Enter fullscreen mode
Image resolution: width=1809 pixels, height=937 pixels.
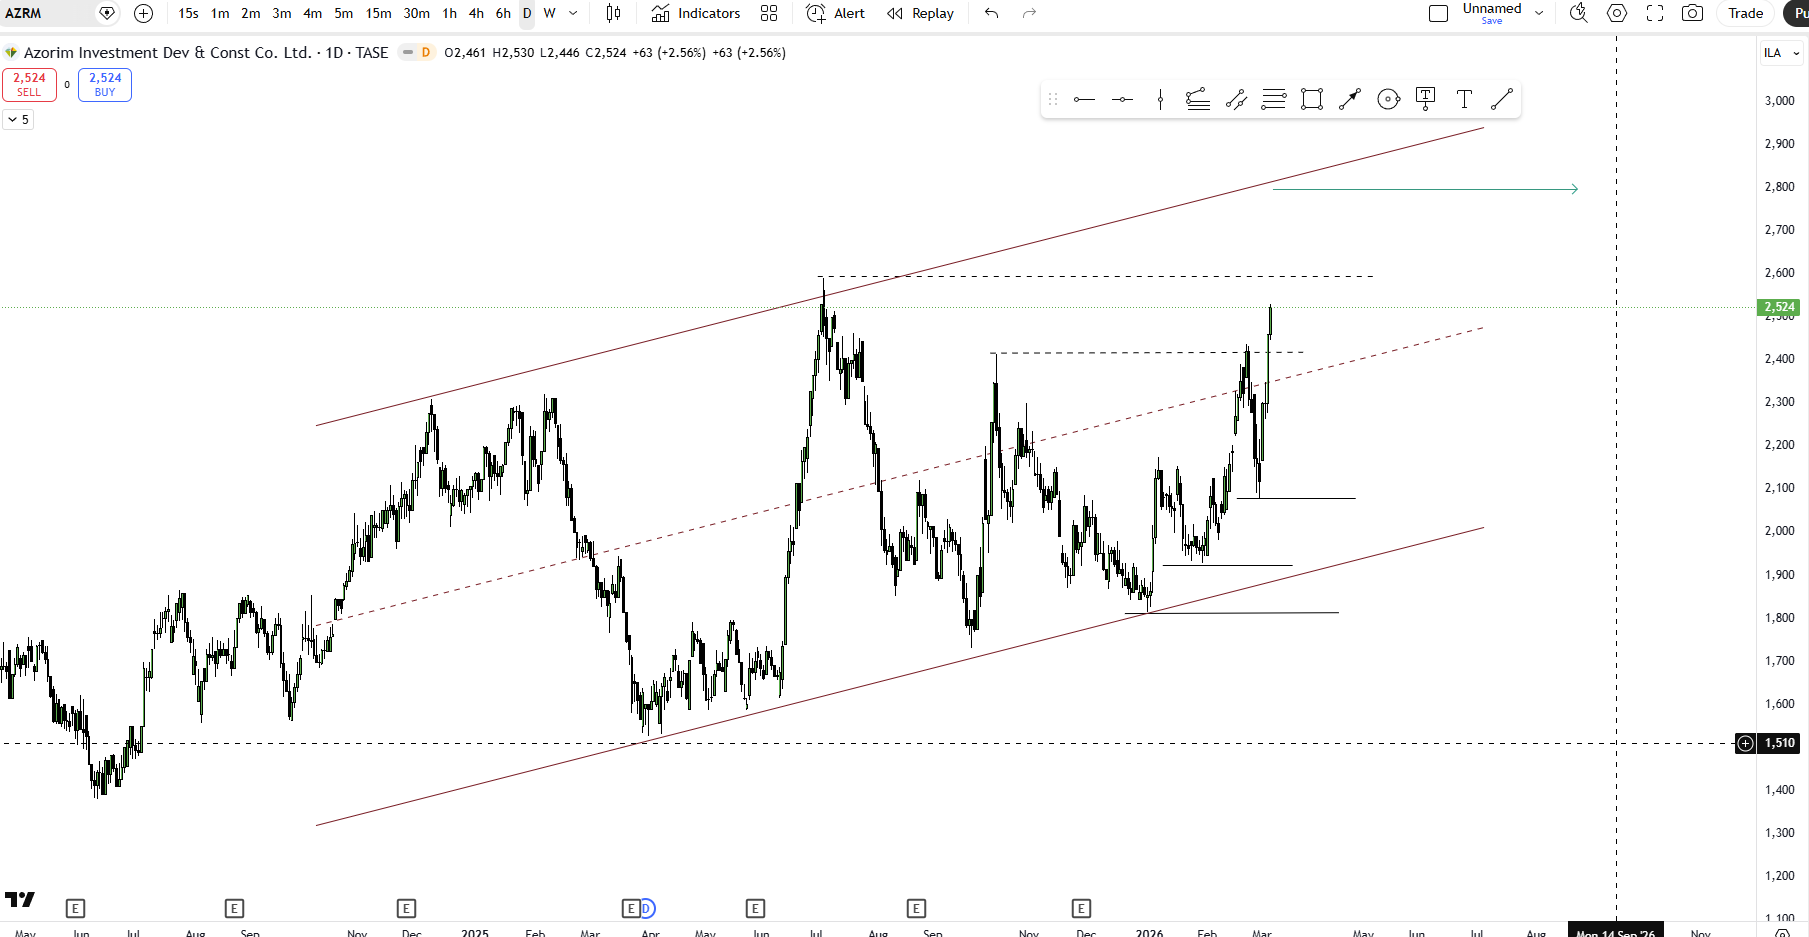click(1655, 13)
